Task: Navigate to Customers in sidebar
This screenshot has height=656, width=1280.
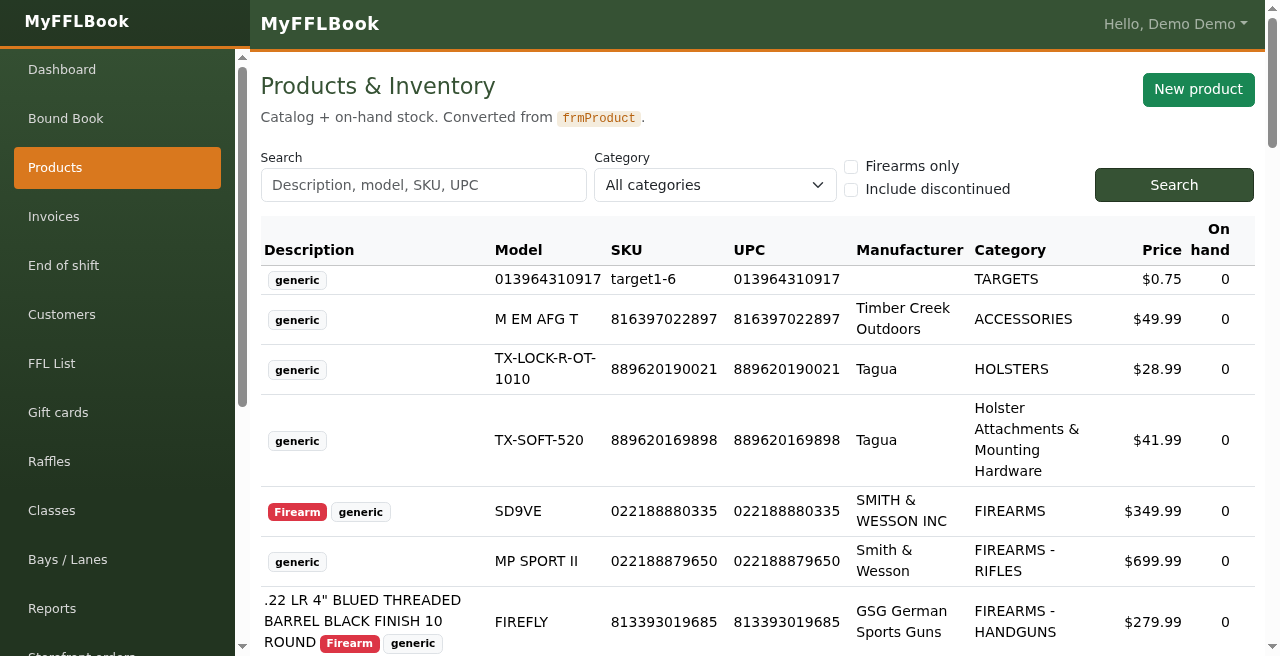Action: [x=117, y=315]
